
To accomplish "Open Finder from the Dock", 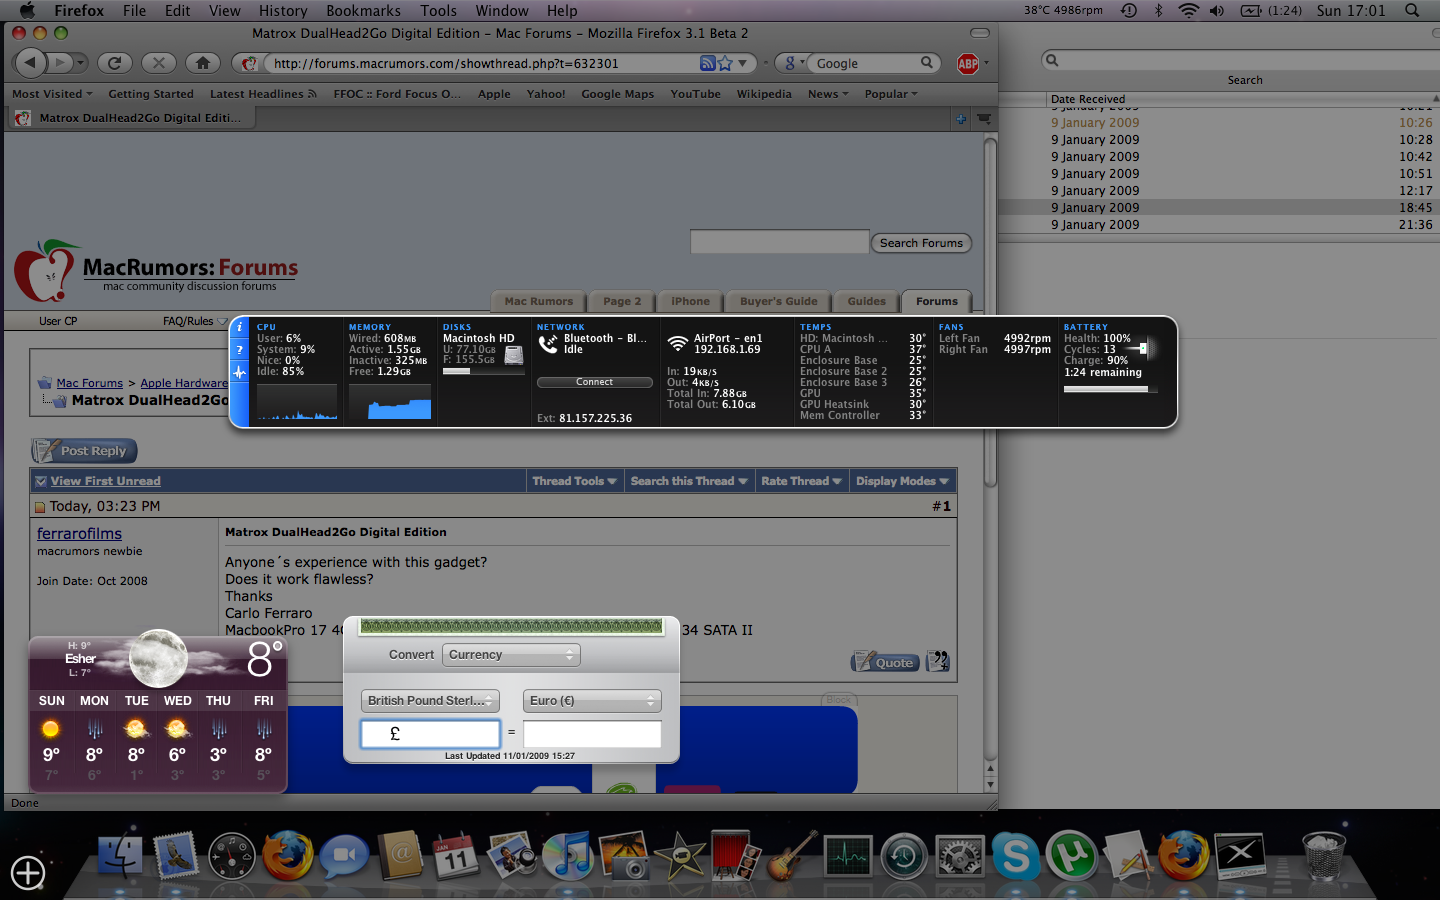I will point(121,856).
